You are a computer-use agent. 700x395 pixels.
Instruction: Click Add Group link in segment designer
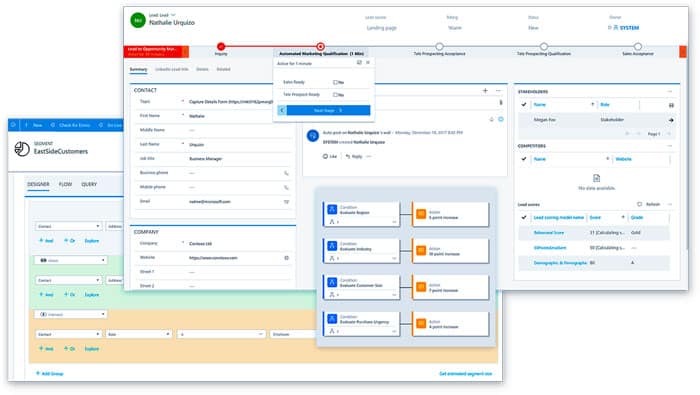tap(50, 374)
